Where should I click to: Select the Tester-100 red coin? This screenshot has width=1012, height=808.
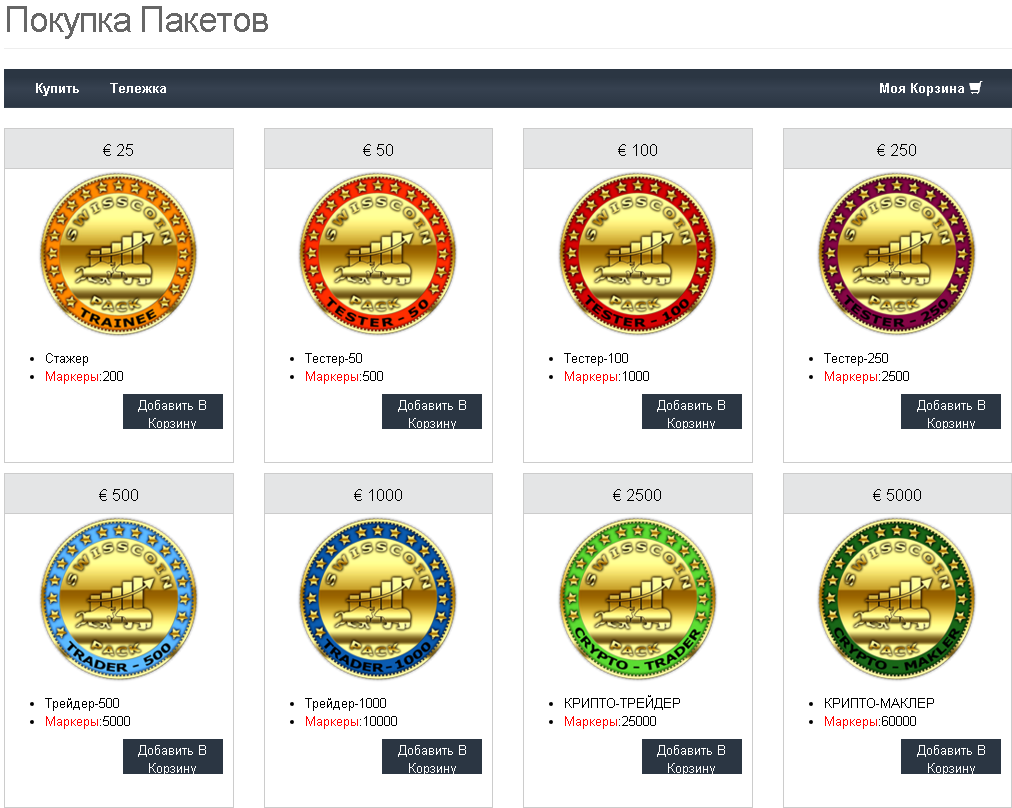point(638,254)
